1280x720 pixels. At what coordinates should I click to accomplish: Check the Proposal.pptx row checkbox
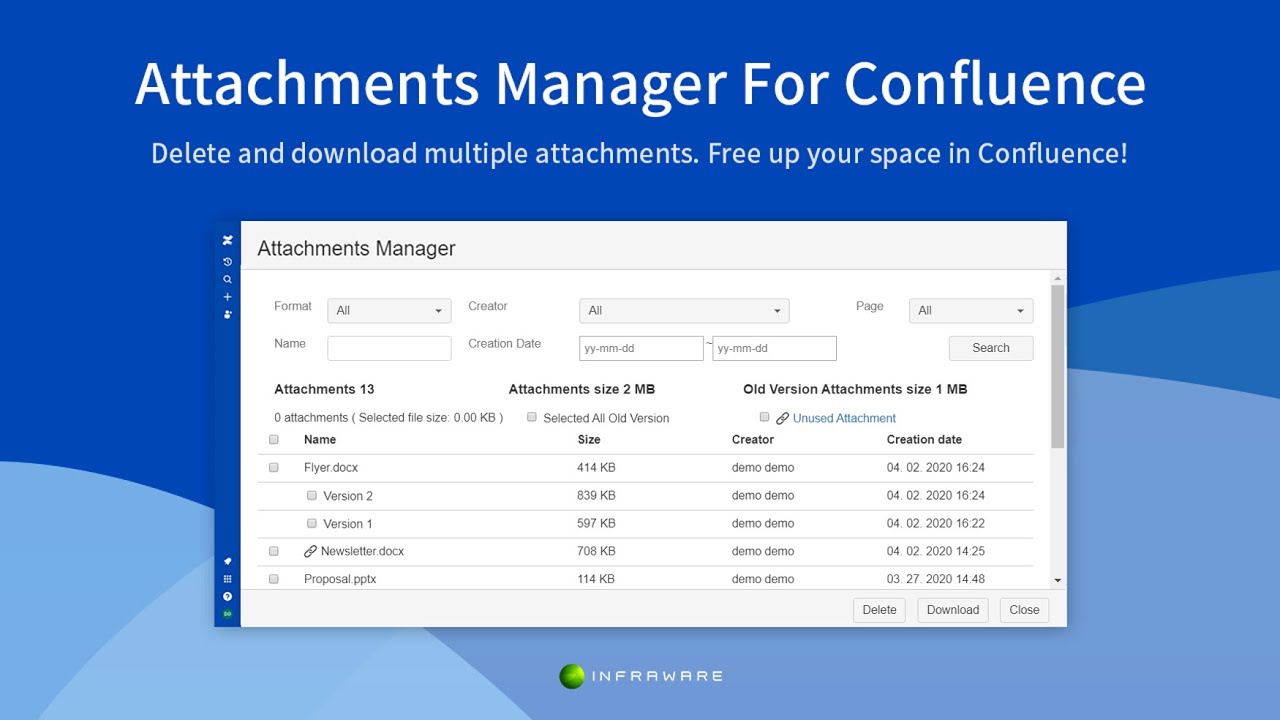tap(274, 579)
